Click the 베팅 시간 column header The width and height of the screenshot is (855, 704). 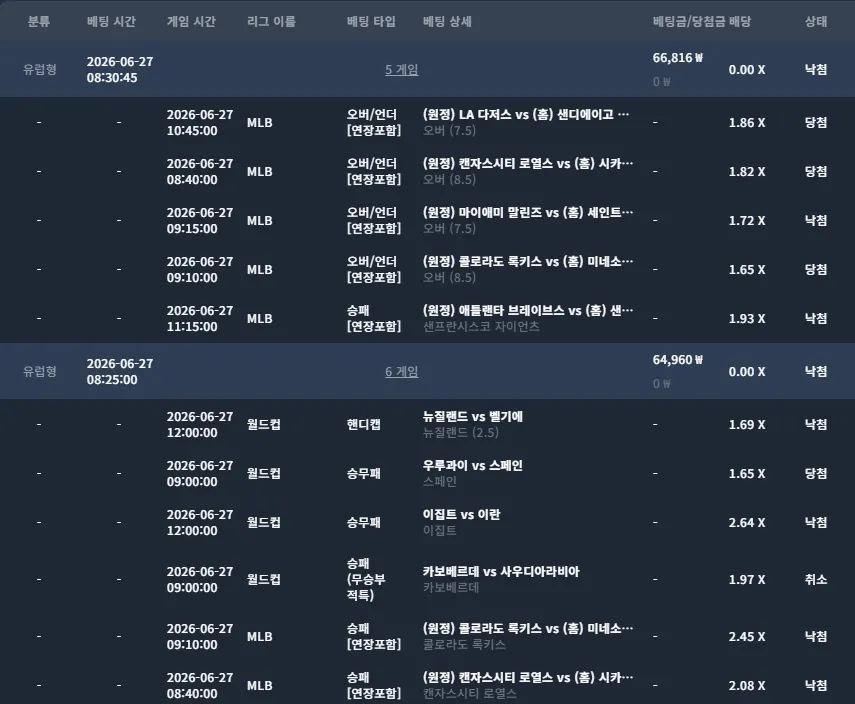(111, 21)
